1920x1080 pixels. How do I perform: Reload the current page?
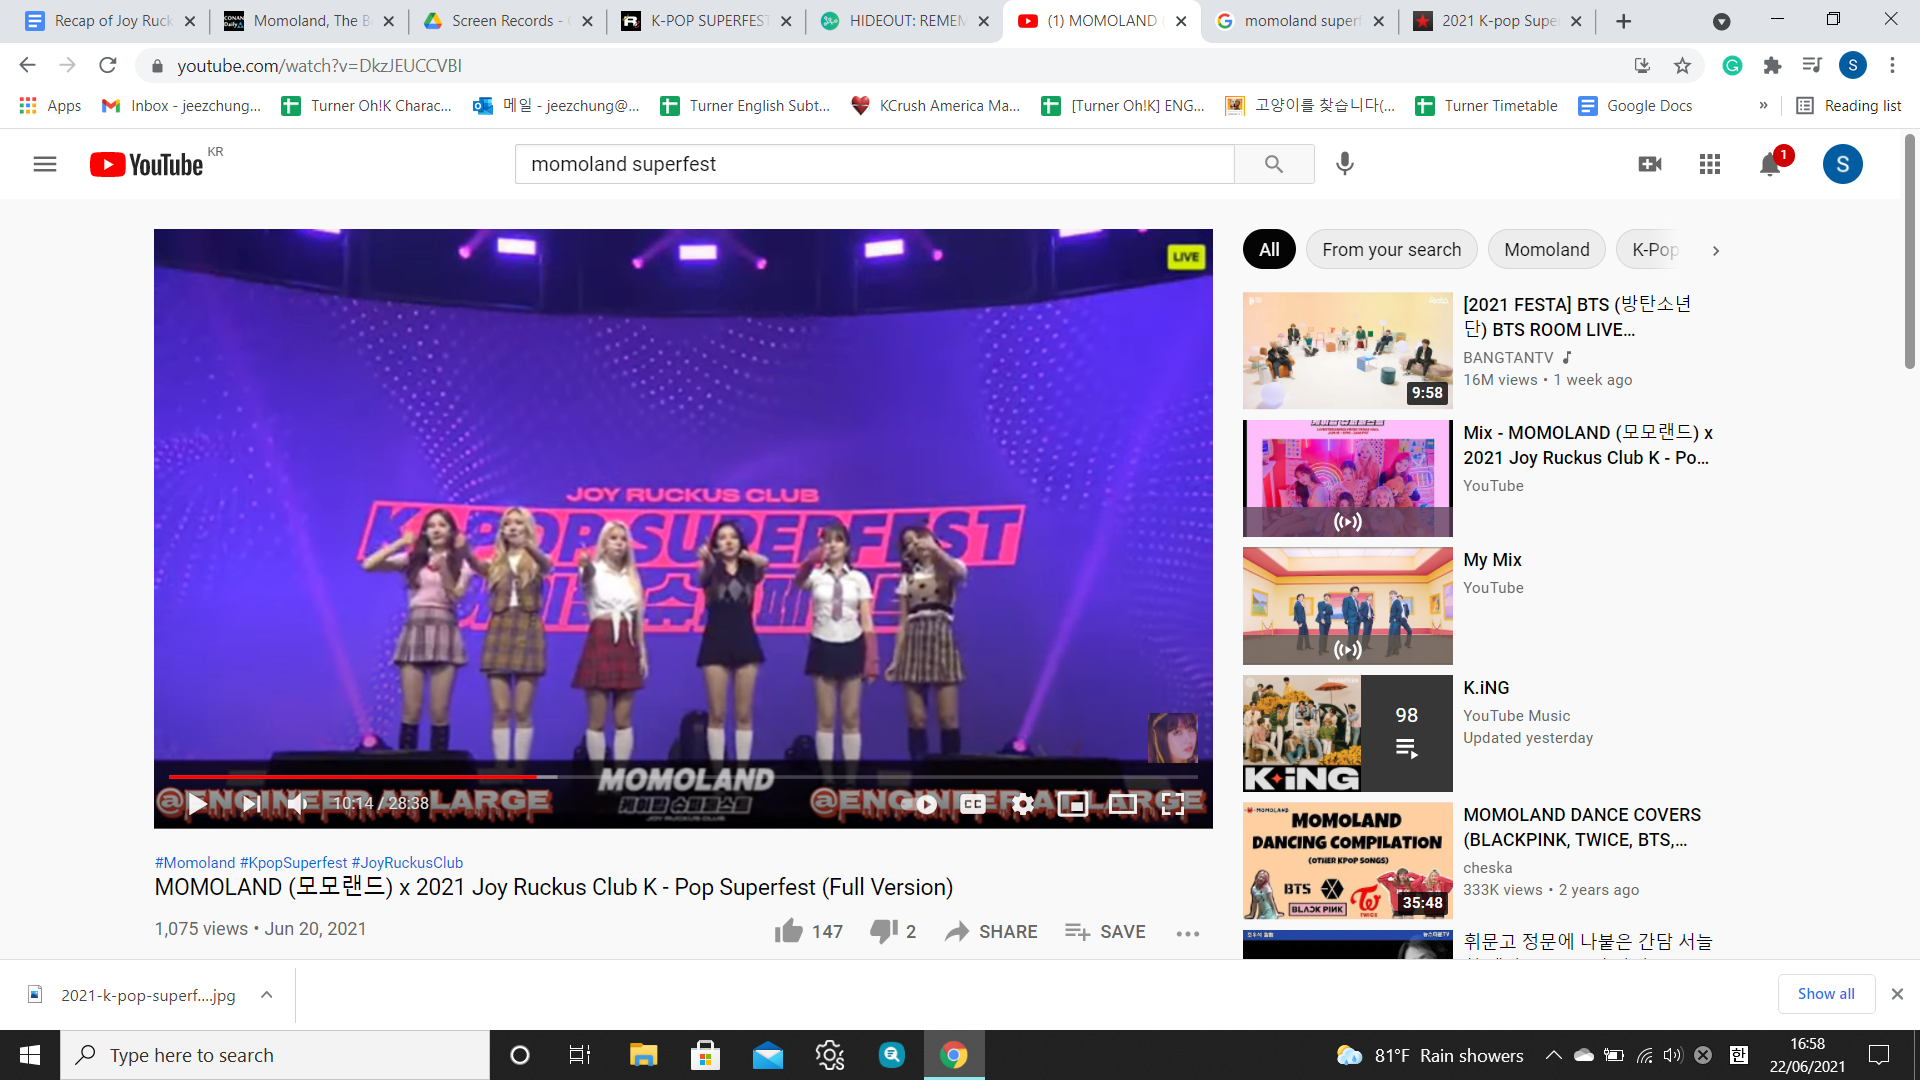pos(107,65)
